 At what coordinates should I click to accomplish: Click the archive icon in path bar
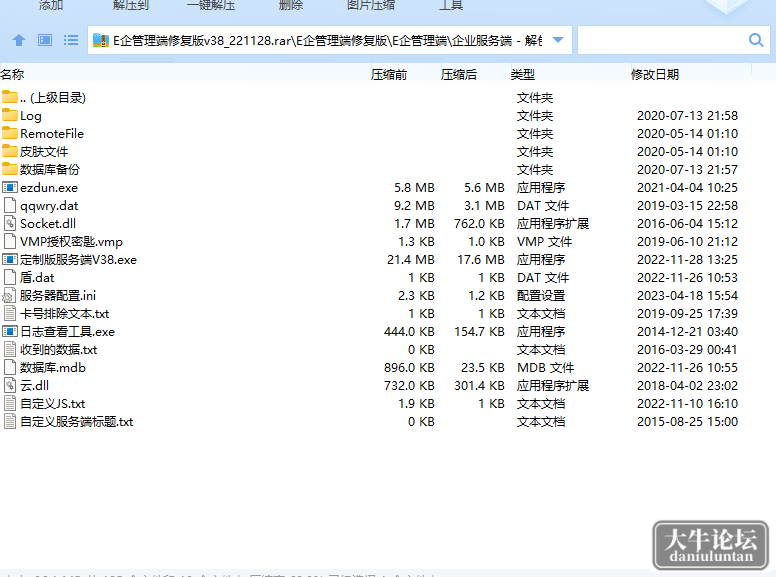tap(100, 40)
